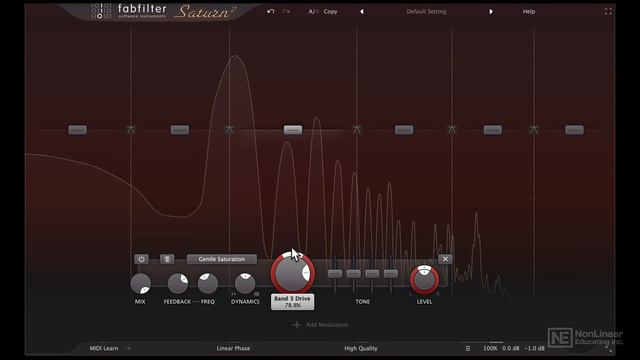
Task: Toggle the band power bypass button
Action: coord(141,259)
